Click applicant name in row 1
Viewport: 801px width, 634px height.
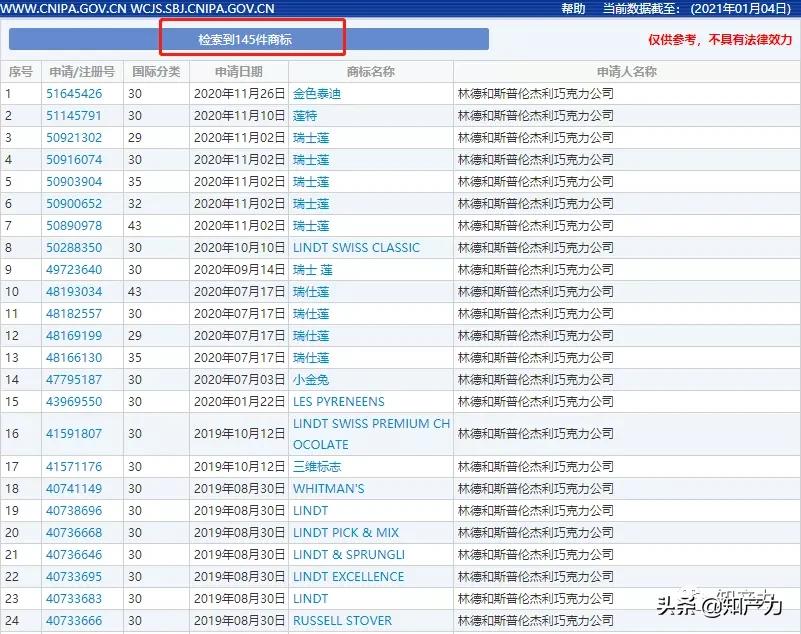click(x=536, y=93)
